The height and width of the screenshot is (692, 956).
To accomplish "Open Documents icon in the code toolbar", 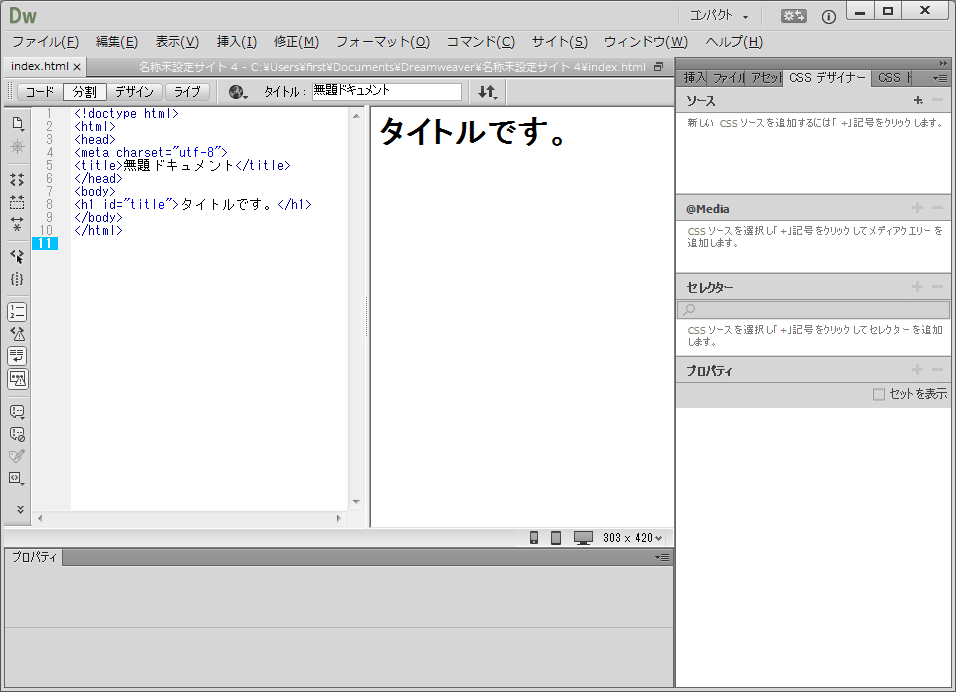I will click(17, 123).
